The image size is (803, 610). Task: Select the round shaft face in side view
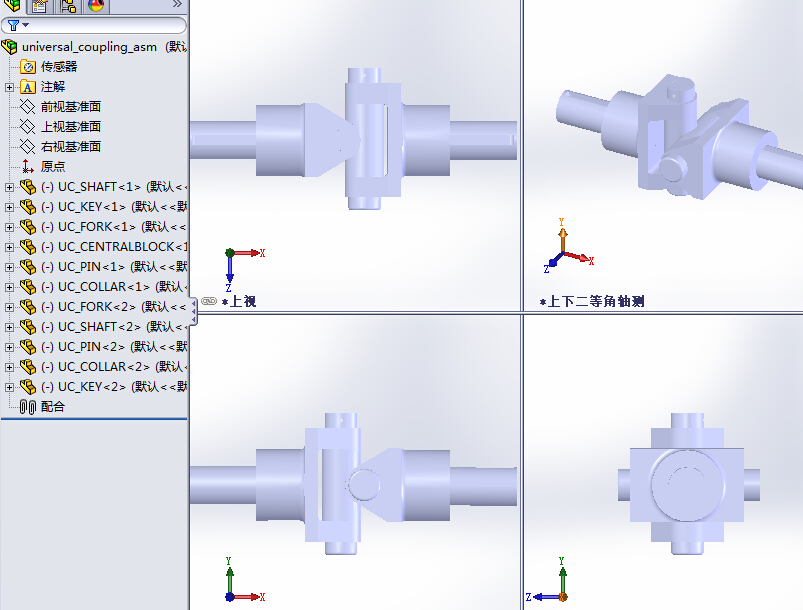point(687,485)
